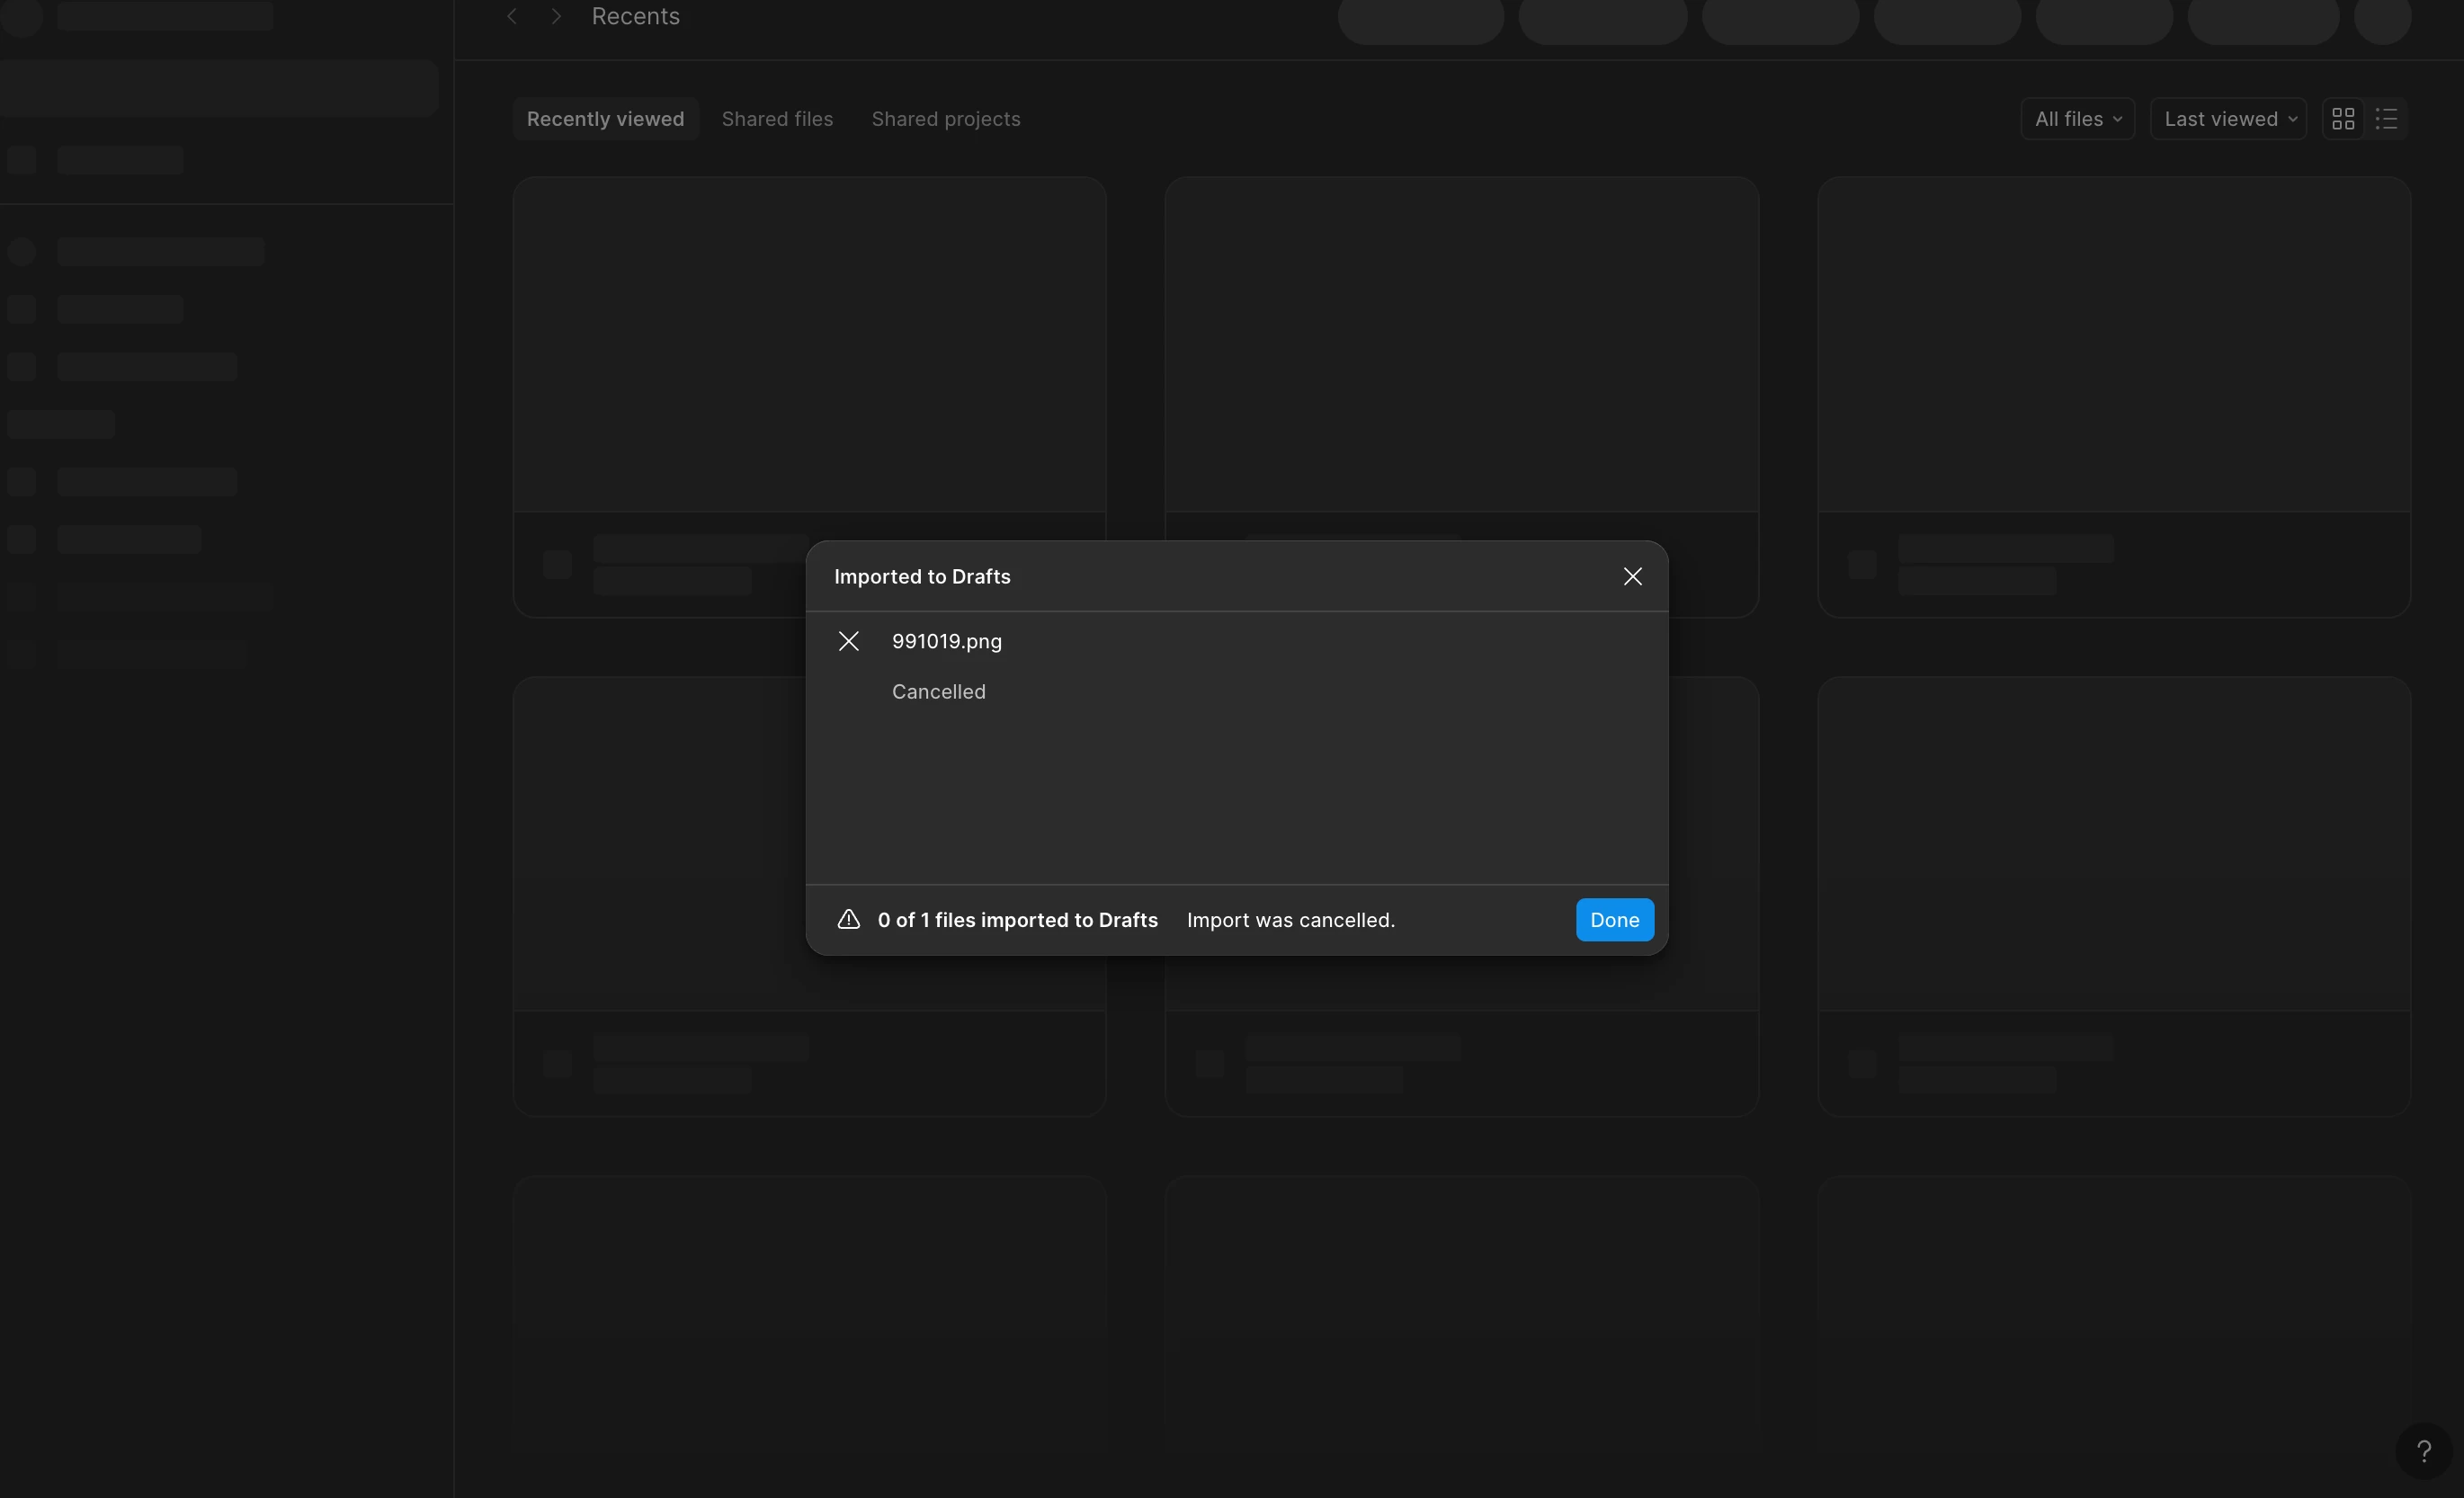
Task: Open the Last viewed sort dropdown
Action: 2228,119
